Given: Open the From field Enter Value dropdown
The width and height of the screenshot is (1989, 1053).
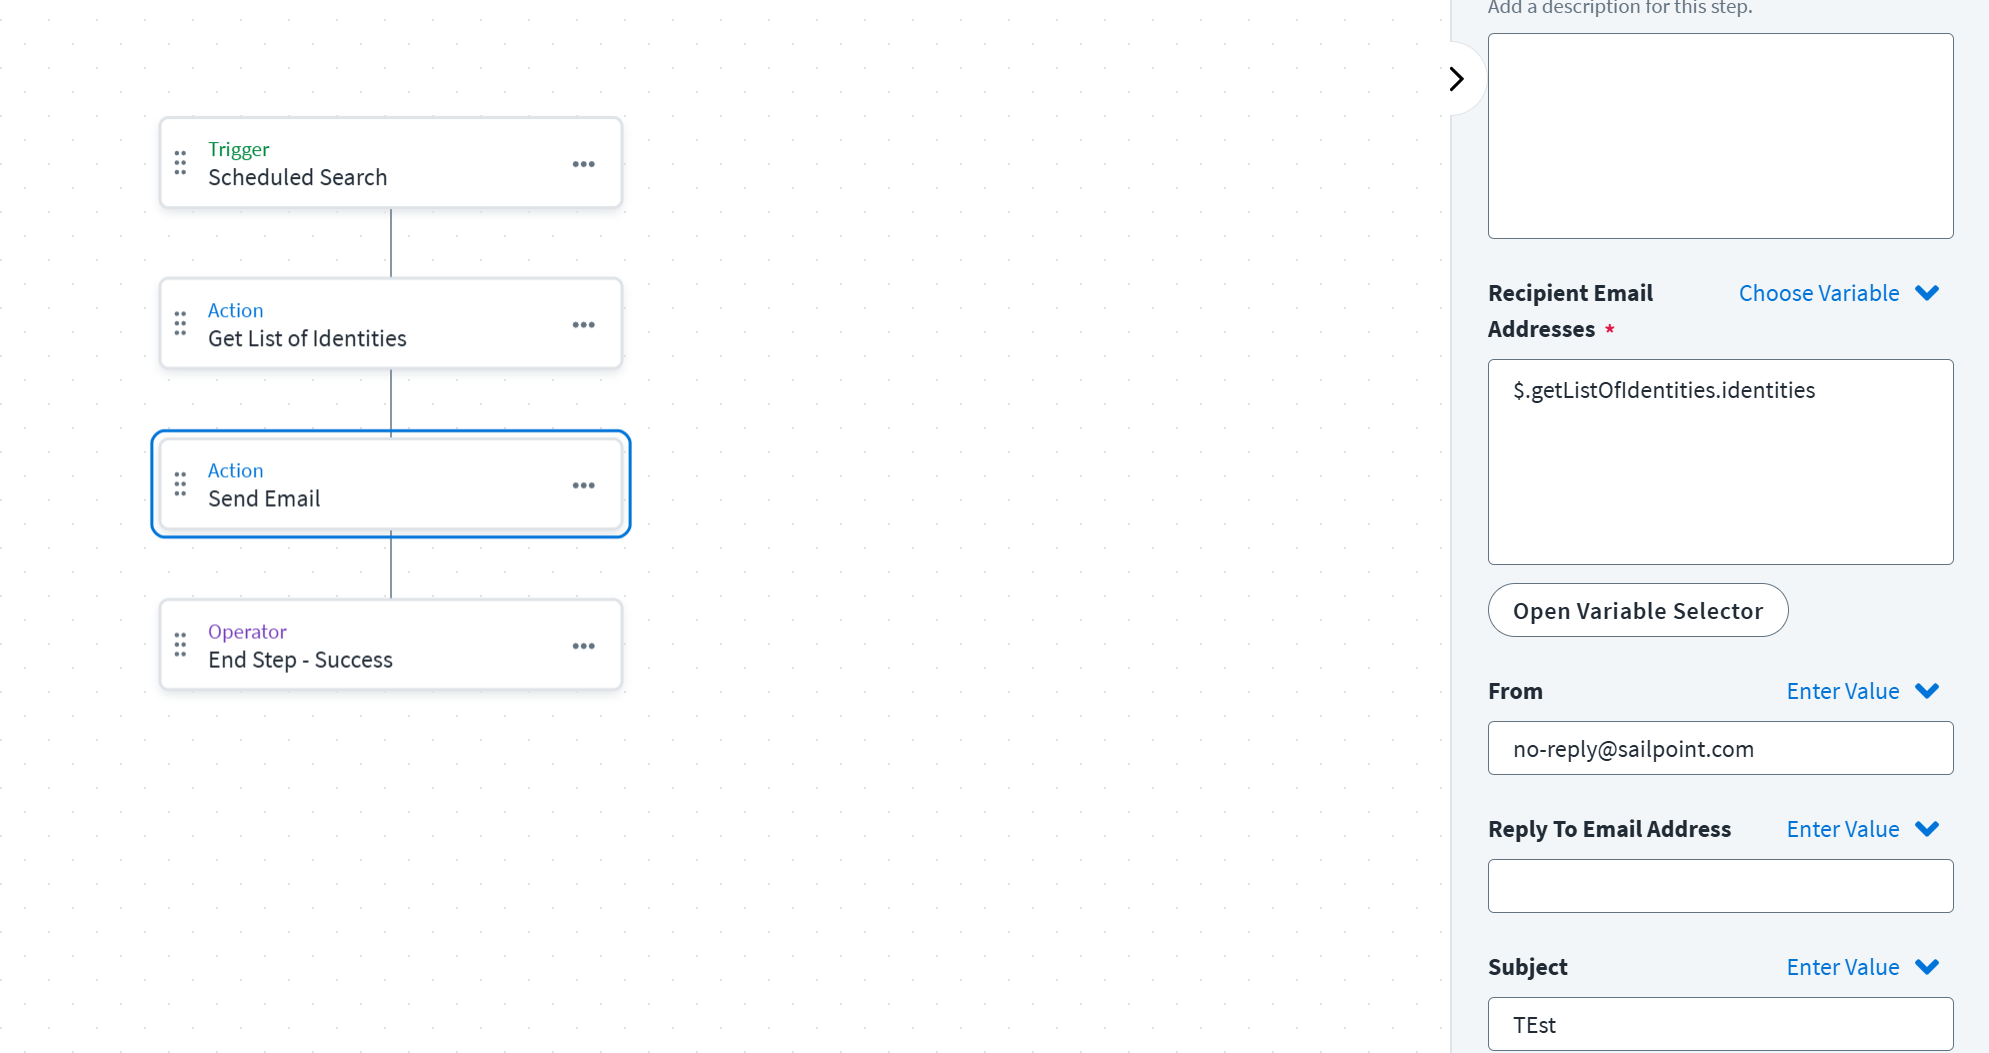Looking at the screenshot, I should click(x=1862, y=691).
